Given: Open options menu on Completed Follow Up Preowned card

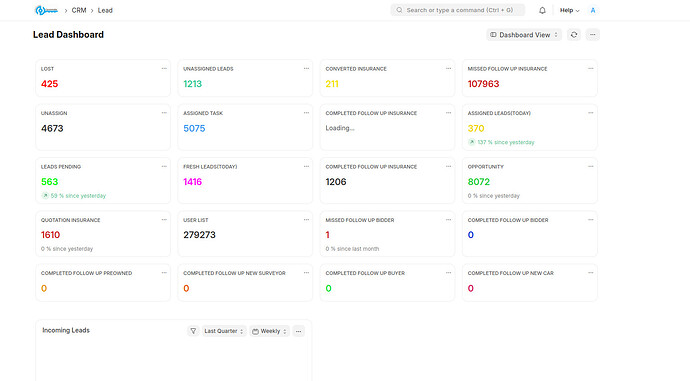Looking at the screenshot, I should tap(164, 273).
